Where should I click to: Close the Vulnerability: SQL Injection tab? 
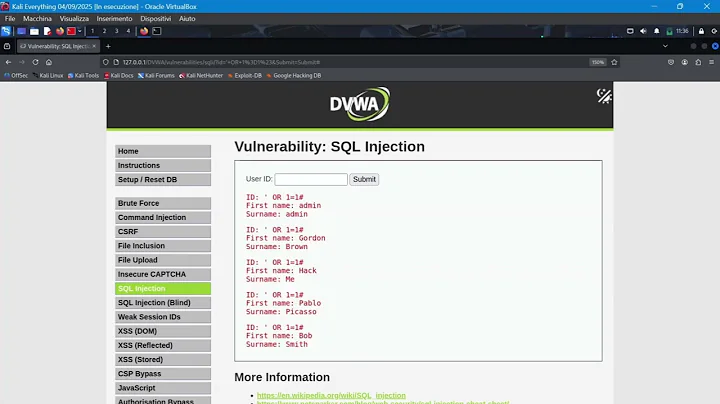click(94, 46)
